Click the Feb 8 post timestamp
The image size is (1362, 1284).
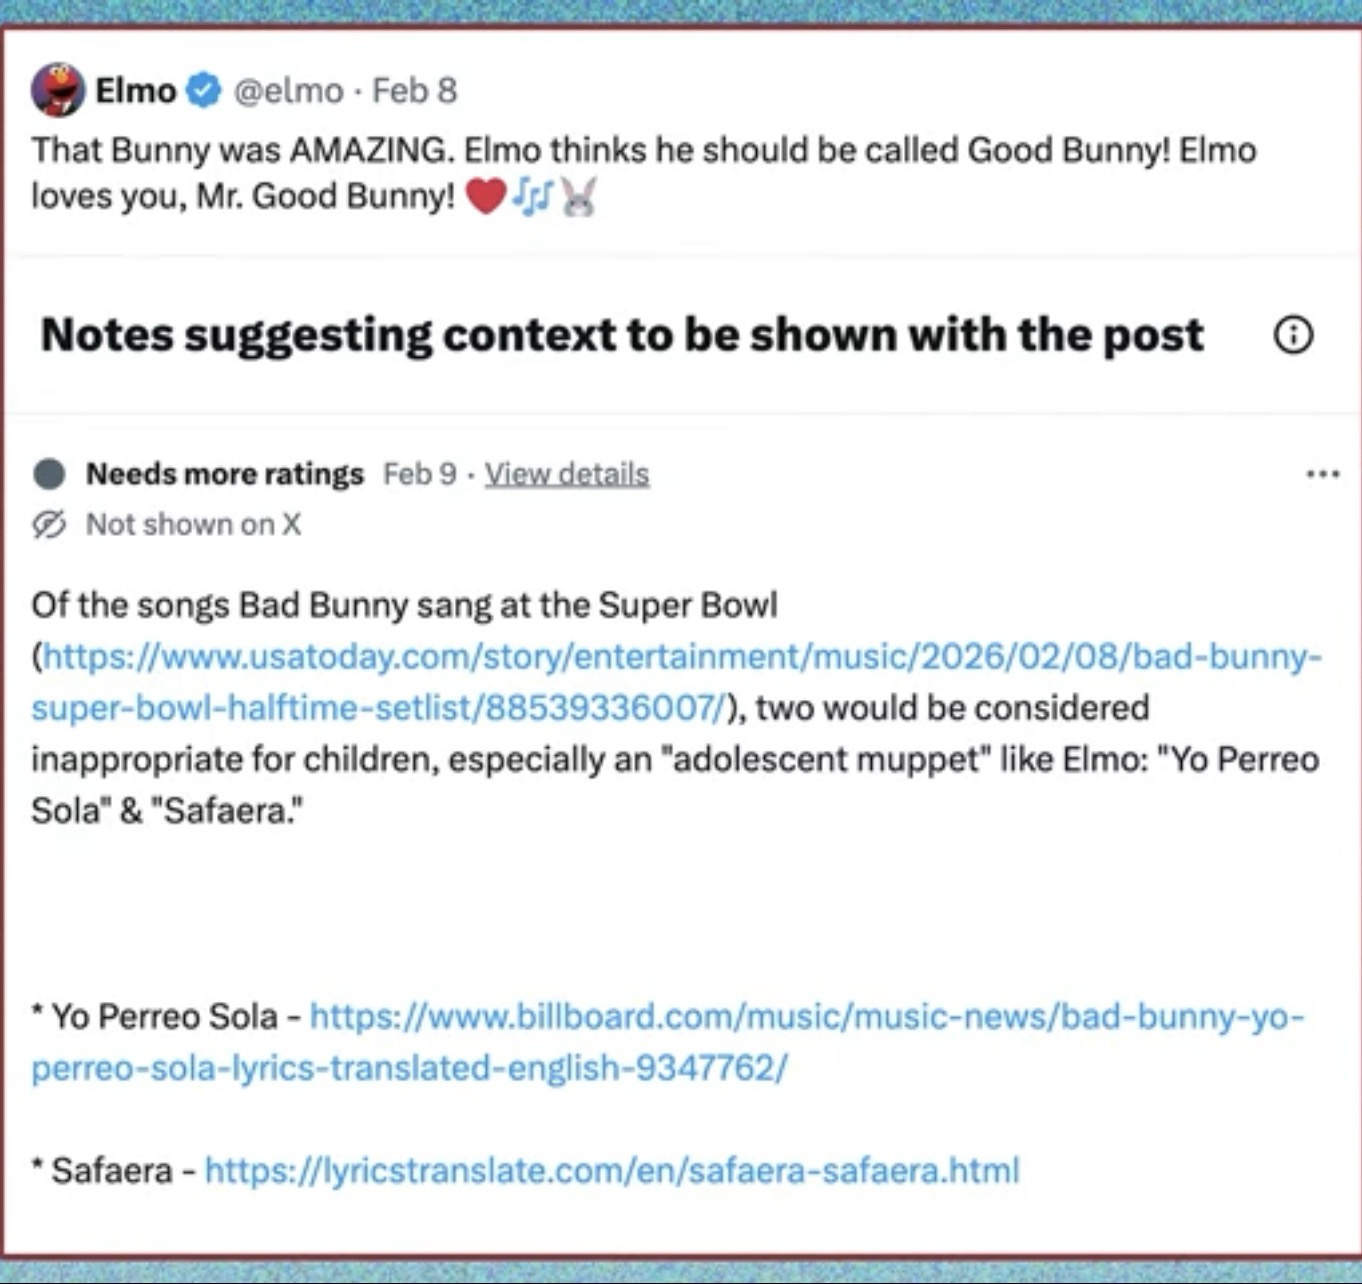click(414, 91)
